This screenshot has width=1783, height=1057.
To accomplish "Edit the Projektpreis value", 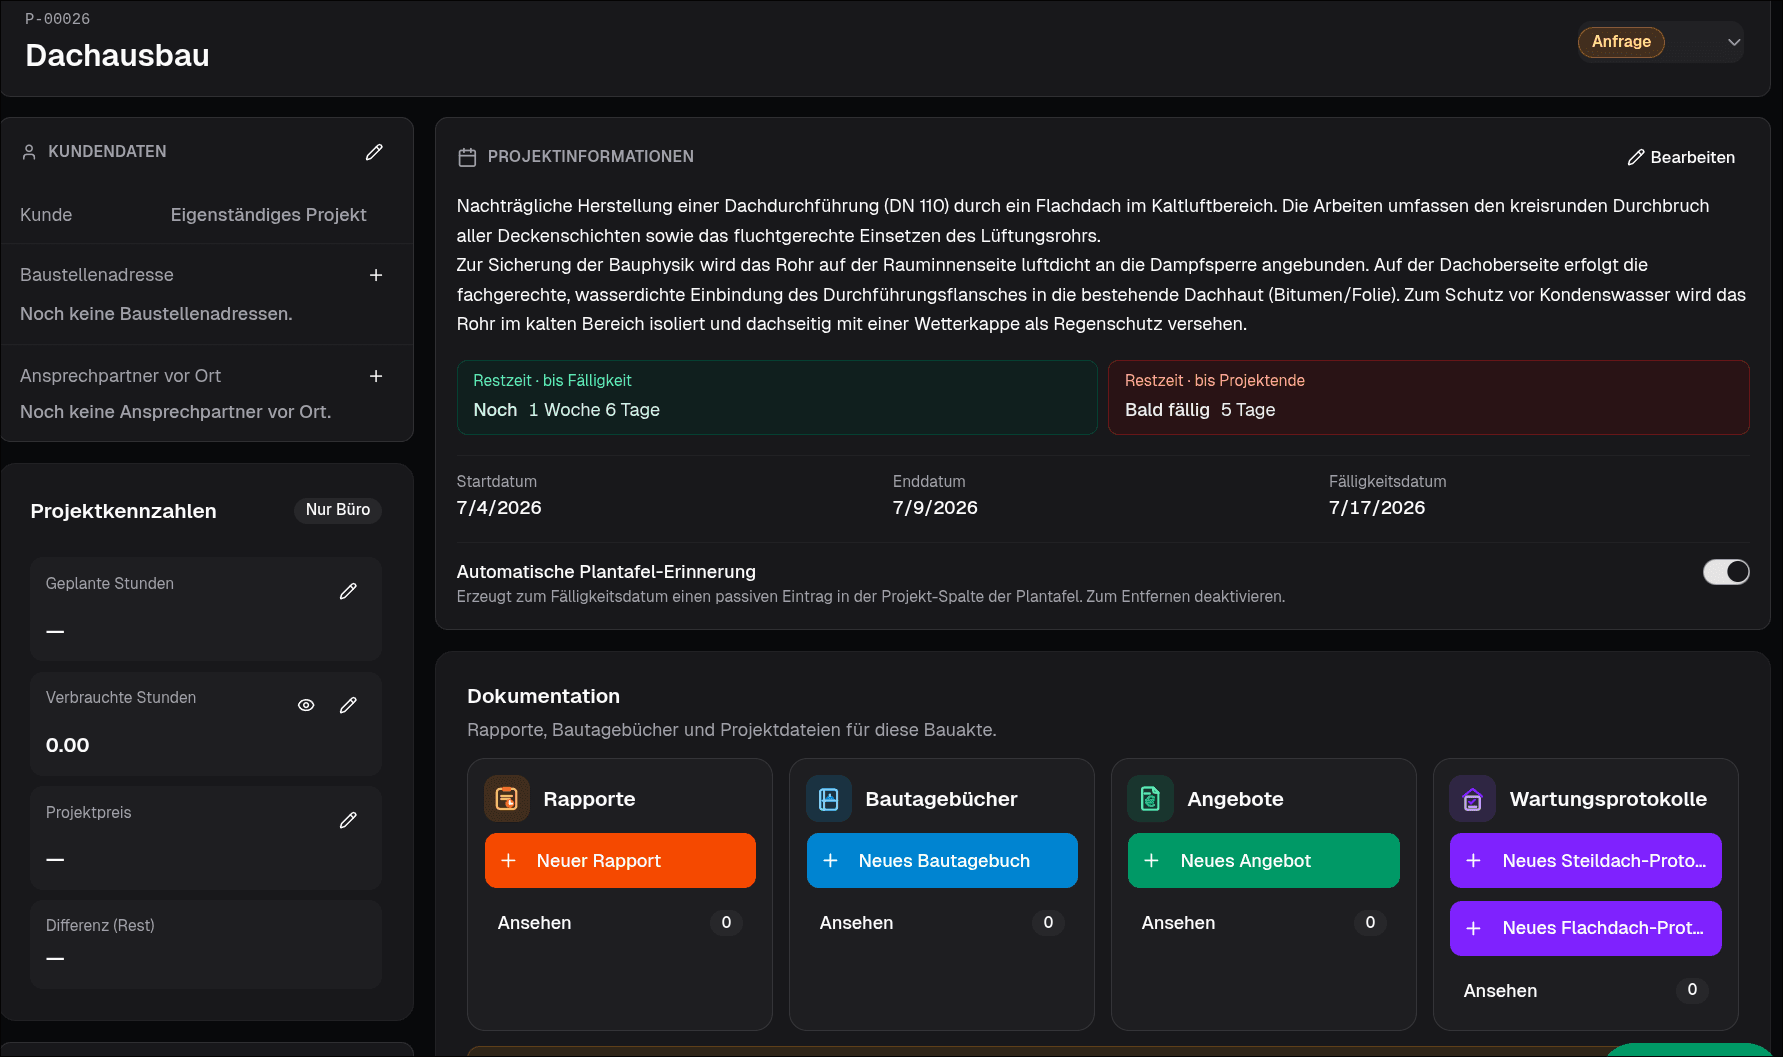I will (x=348, y=820).
